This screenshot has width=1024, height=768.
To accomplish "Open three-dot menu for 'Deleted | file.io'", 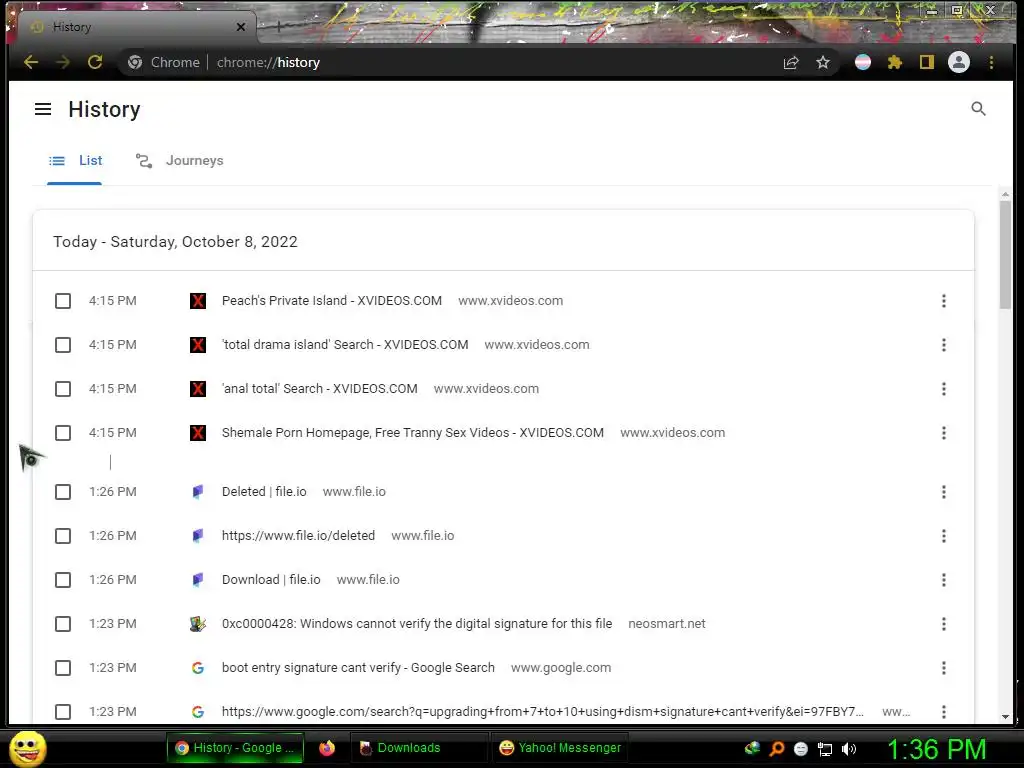I will point(944,492).
